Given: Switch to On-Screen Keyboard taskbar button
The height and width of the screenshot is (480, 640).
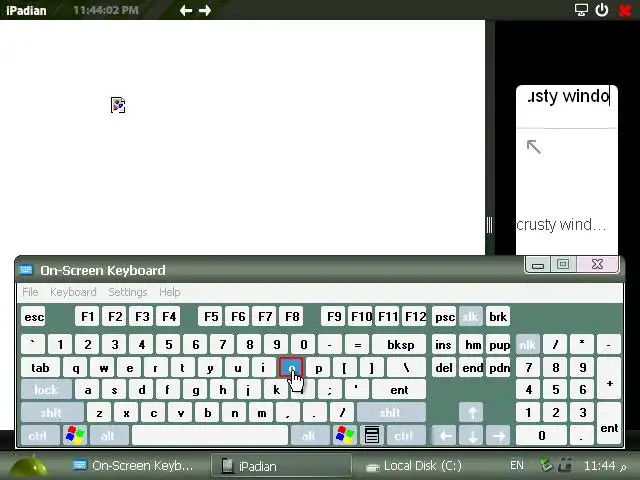Looking at the screenshot, I should point(133,466).
